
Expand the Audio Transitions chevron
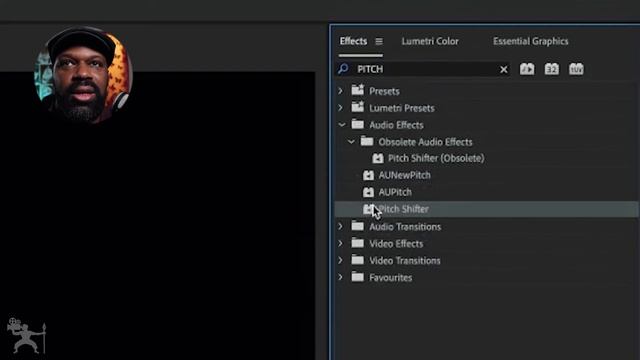pyautogui.click(x=340, y=226)
